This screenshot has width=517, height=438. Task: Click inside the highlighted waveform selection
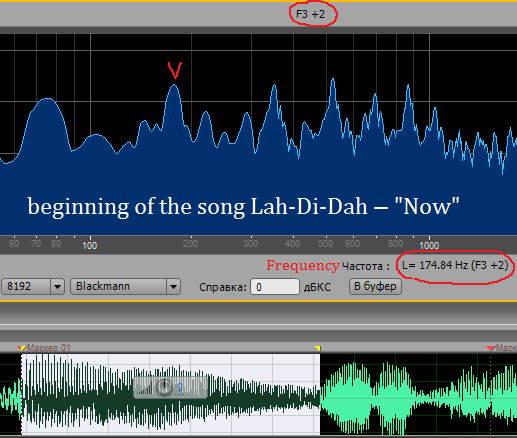170,395
